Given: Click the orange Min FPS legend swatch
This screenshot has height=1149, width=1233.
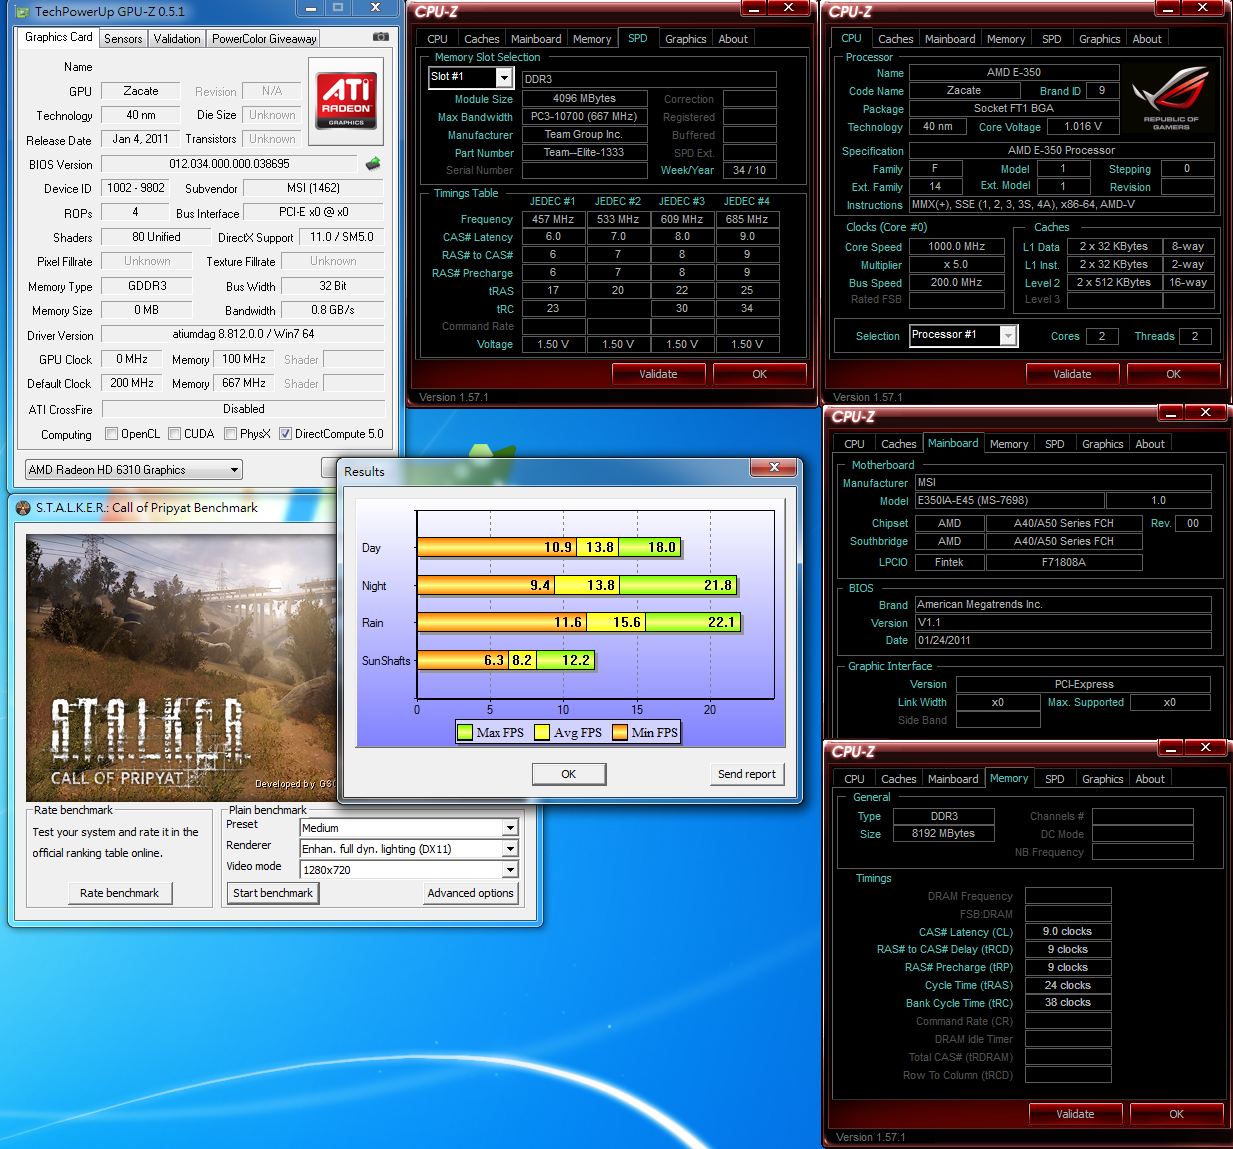Looking at the screenshot, I should [620, 732].
